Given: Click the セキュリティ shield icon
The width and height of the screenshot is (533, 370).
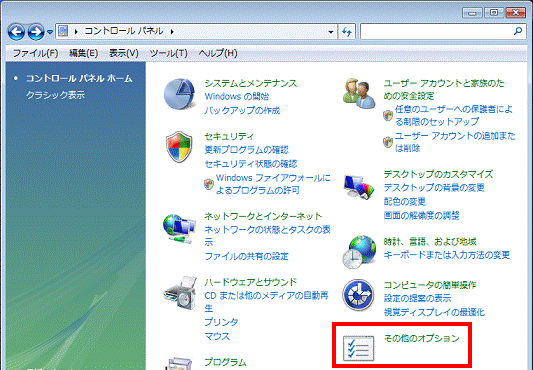Looking at the screenshot, I should [x=179, y=147].
